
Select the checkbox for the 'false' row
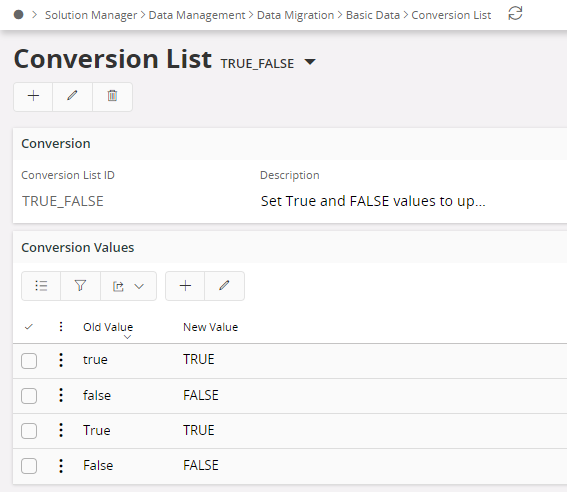tap(29, 396)
